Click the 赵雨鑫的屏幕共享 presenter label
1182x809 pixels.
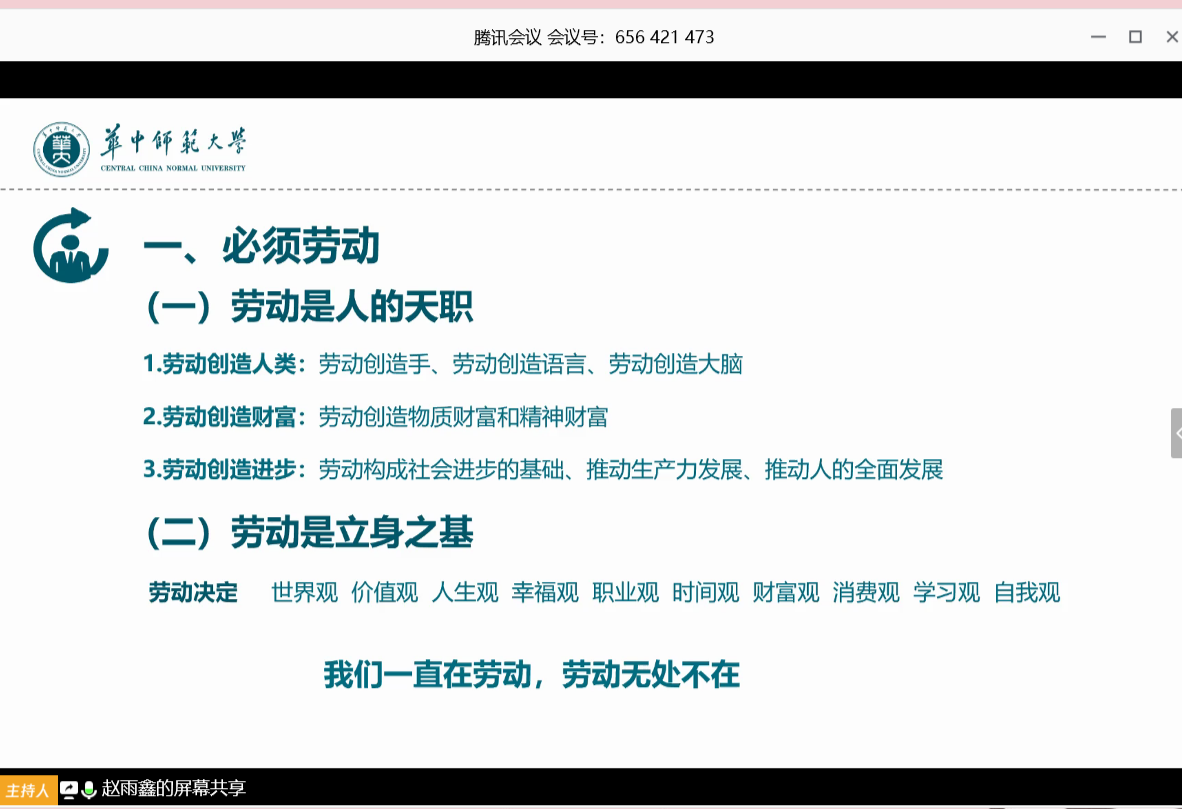tap(173, 789)
